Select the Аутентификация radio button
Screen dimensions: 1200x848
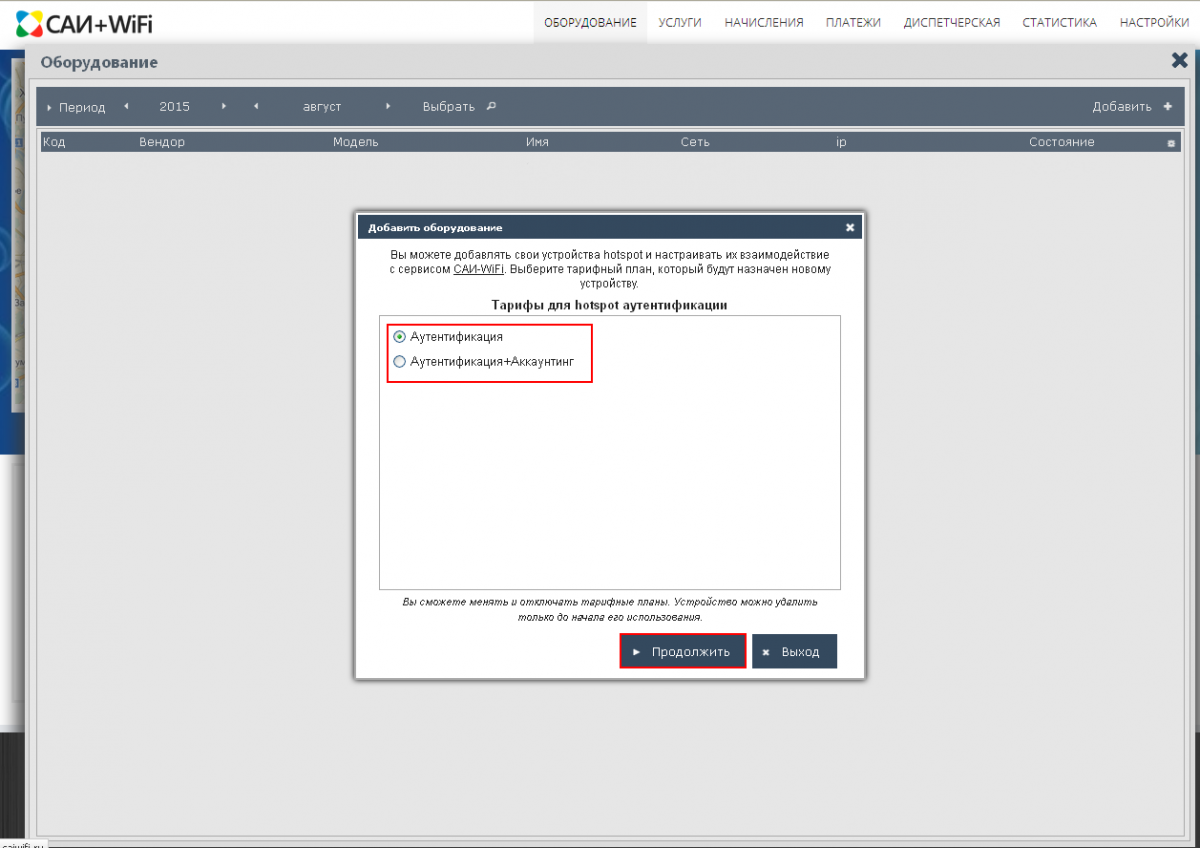tap(400, 337)
